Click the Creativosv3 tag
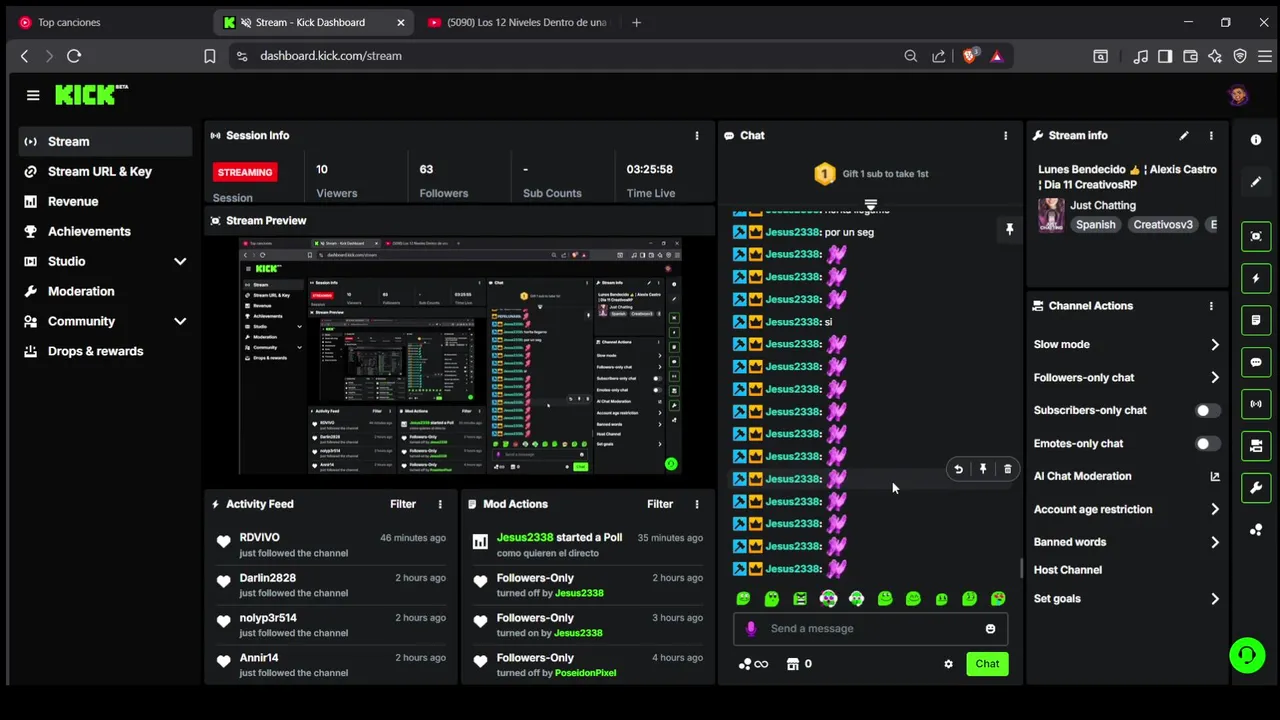This screenshot has height=720, width=1280. [x=1163, y=225]
